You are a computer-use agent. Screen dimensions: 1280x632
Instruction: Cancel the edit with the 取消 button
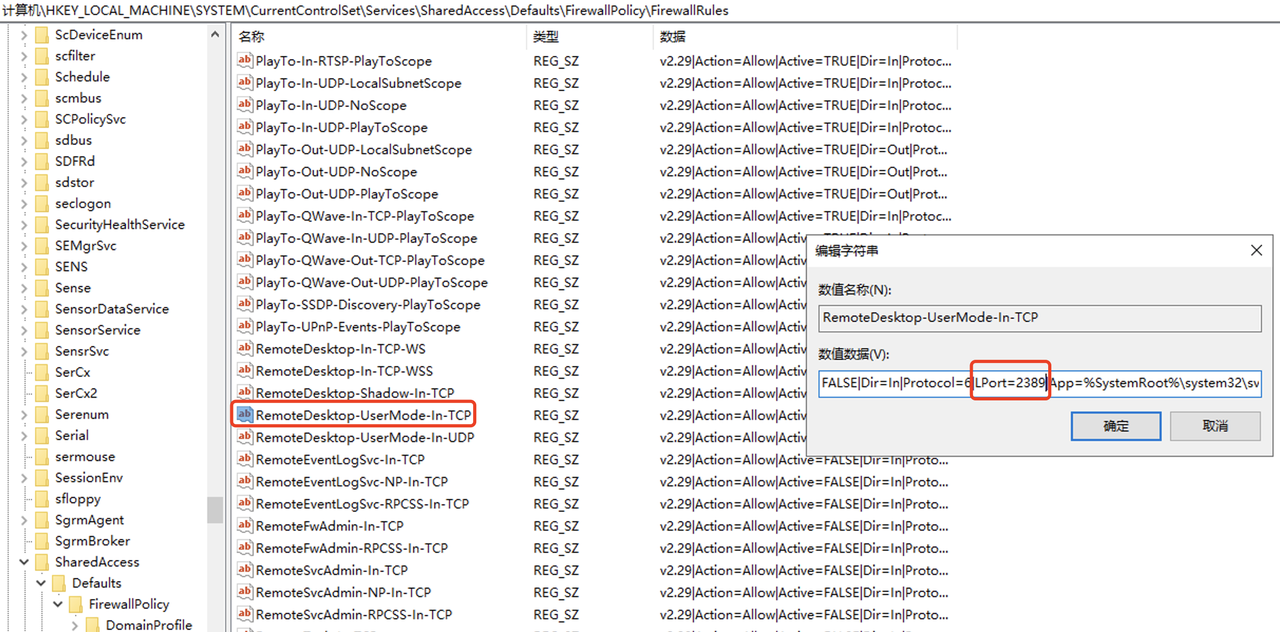click(x=1215, y=425)
